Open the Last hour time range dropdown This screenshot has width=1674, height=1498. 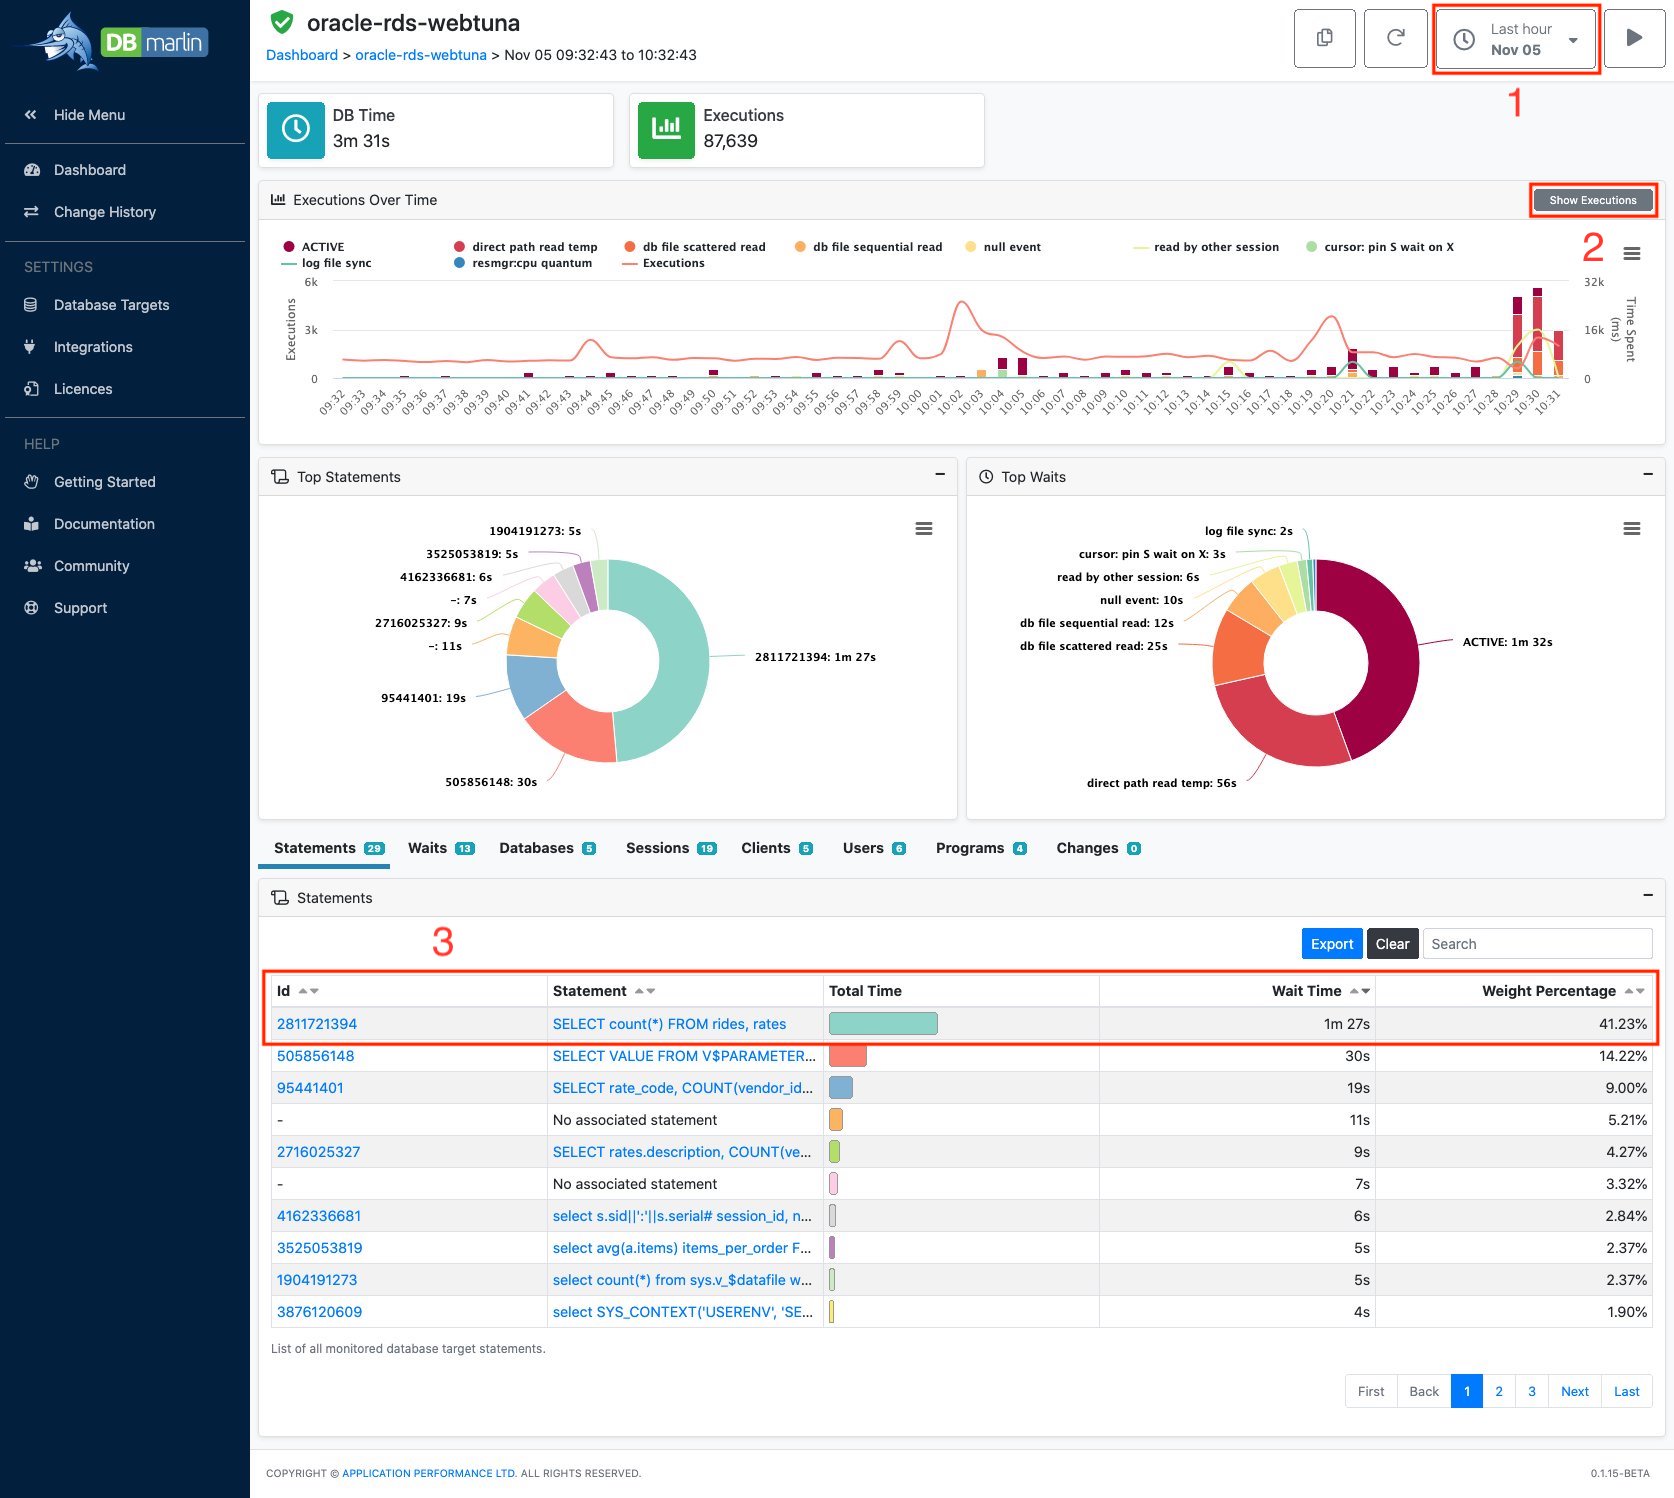click(1516, 39)
